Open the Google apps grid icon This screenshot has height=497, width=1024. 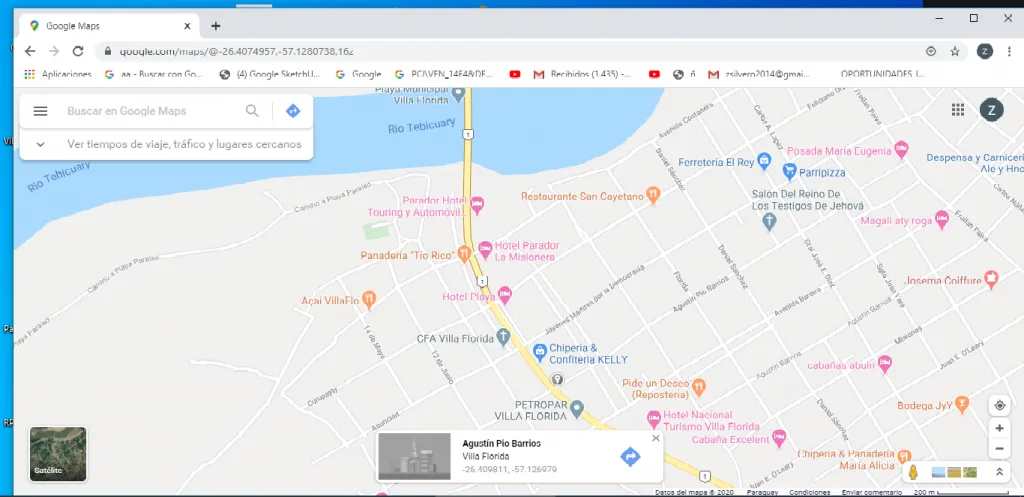tap(958, 110)
